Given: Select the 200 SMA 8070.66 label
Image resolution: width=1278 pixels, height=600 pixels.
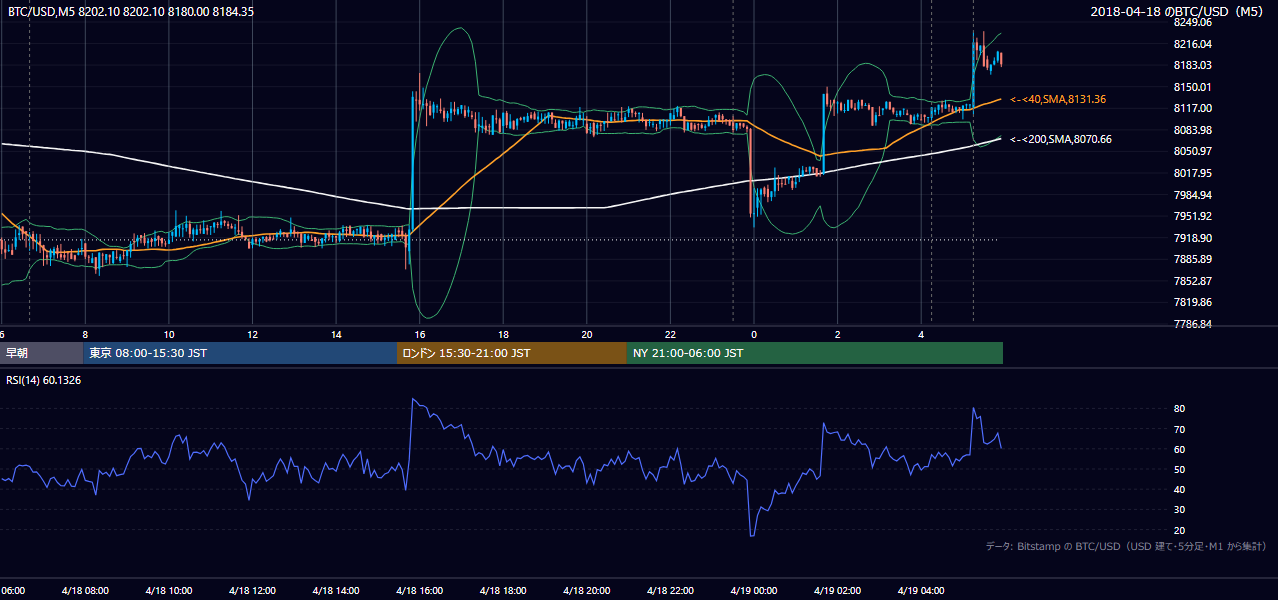Looking at the screenshot, I should pos(1061,139).
